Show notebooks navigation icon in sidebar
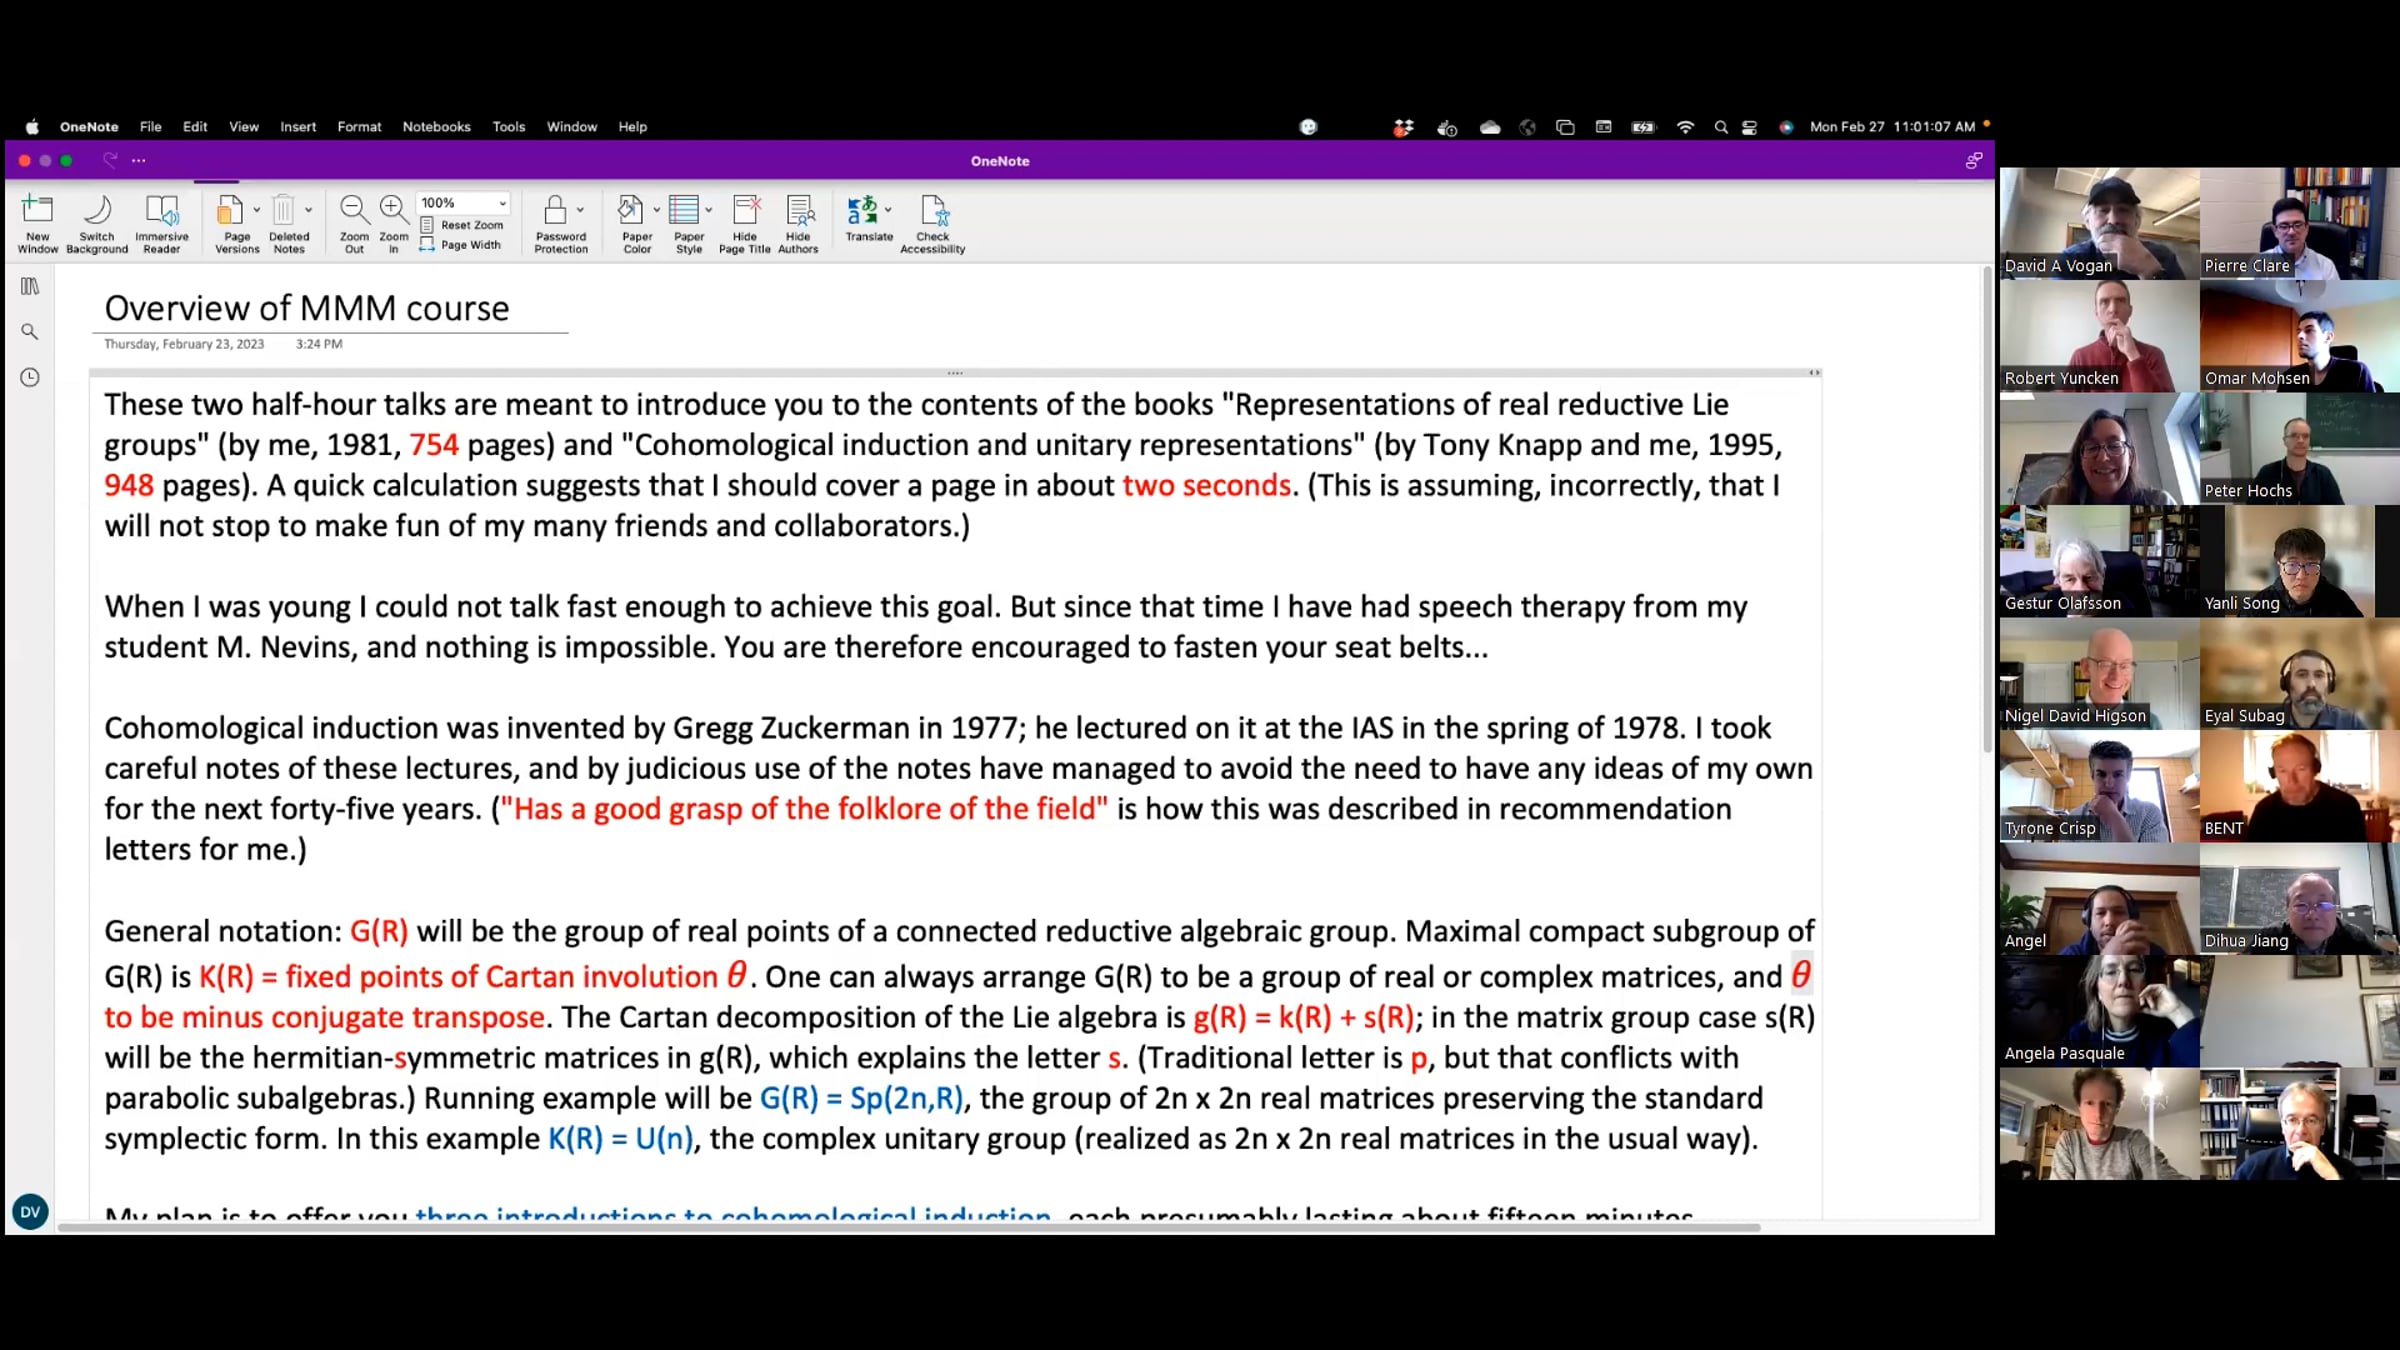2400x1350 pixels. click(x=30, y=287)
